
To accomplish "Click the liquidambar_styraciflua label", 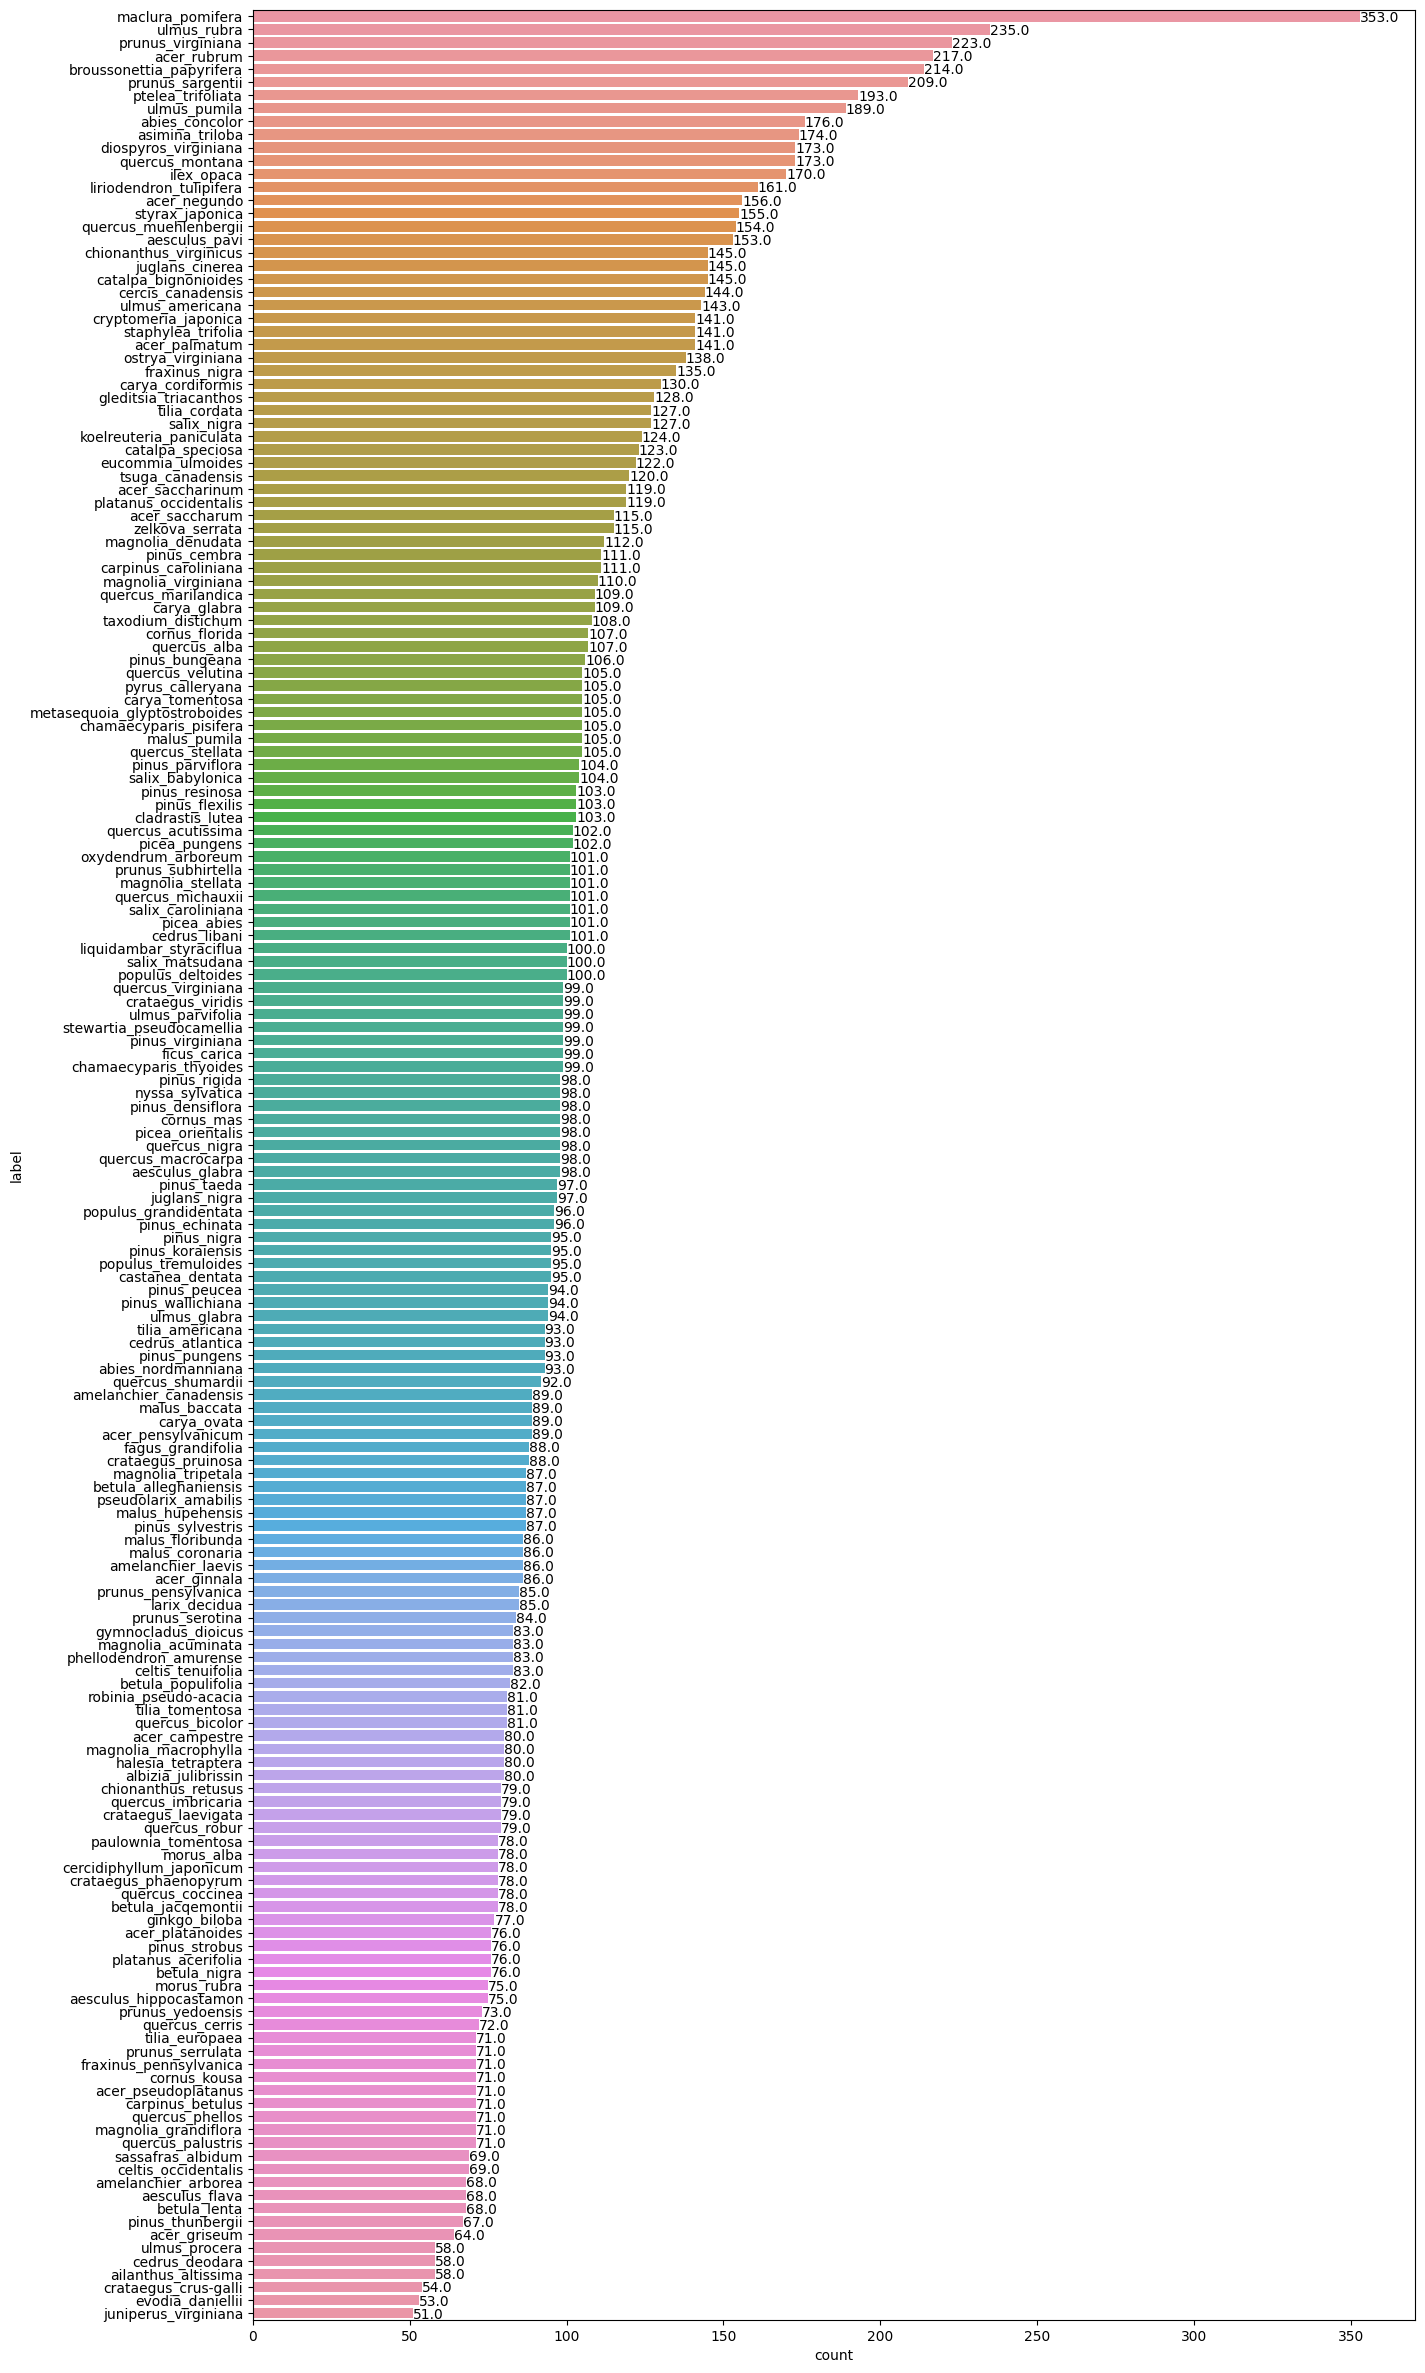I will click(x=161, y=948).
